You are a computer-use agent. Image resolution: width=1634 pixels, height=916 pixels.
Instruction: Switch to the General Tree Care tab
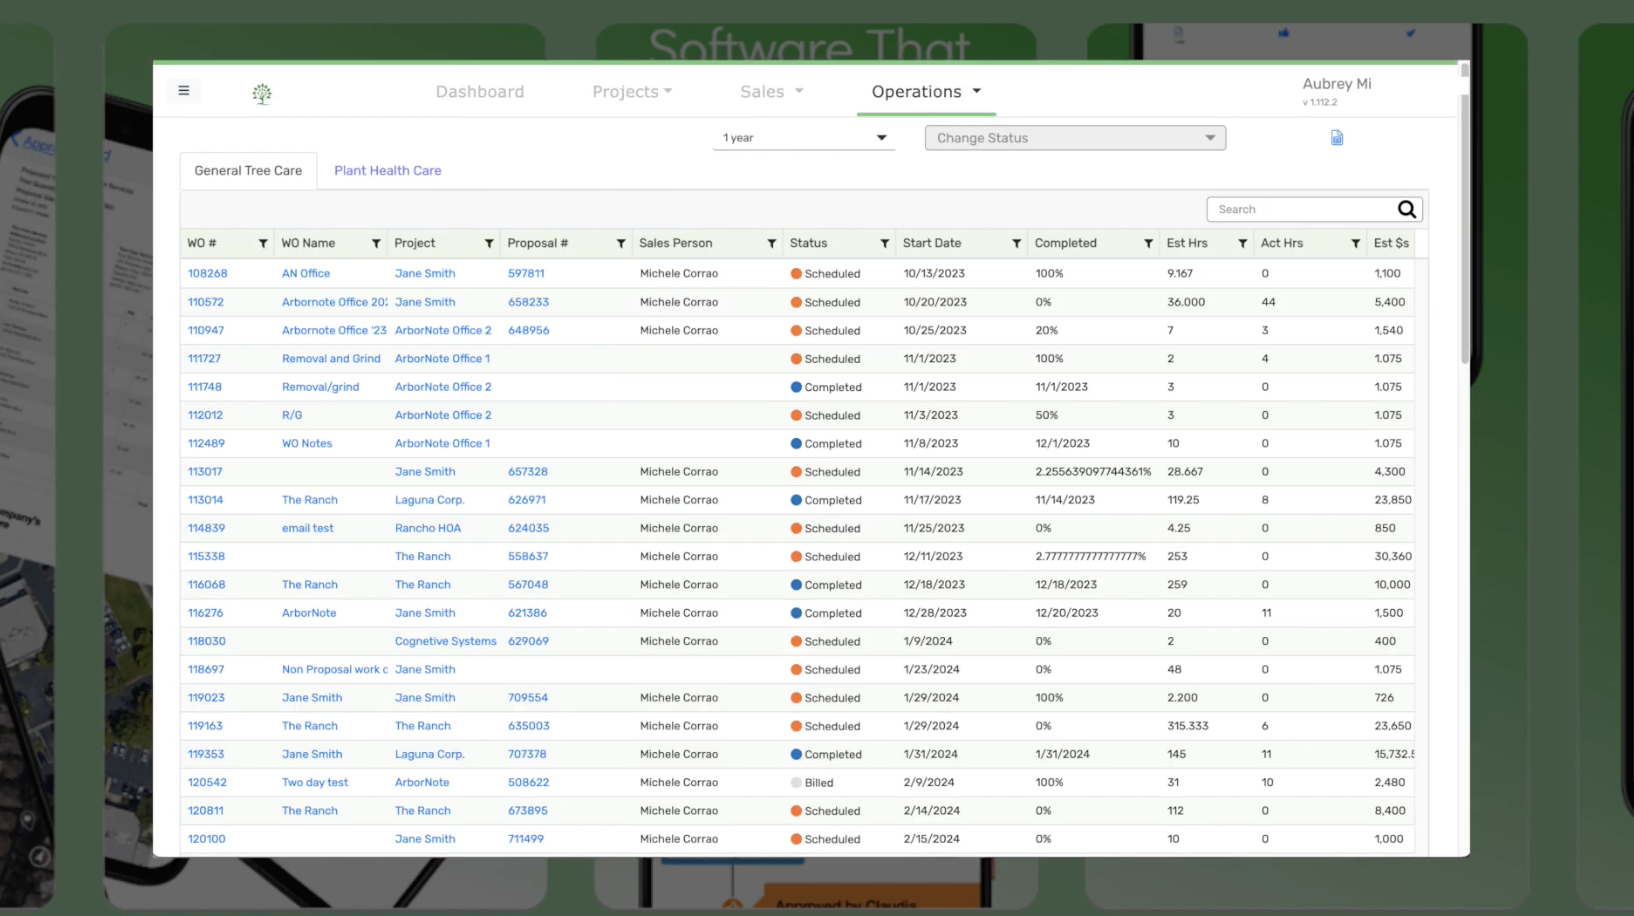[x=248, y=171]
